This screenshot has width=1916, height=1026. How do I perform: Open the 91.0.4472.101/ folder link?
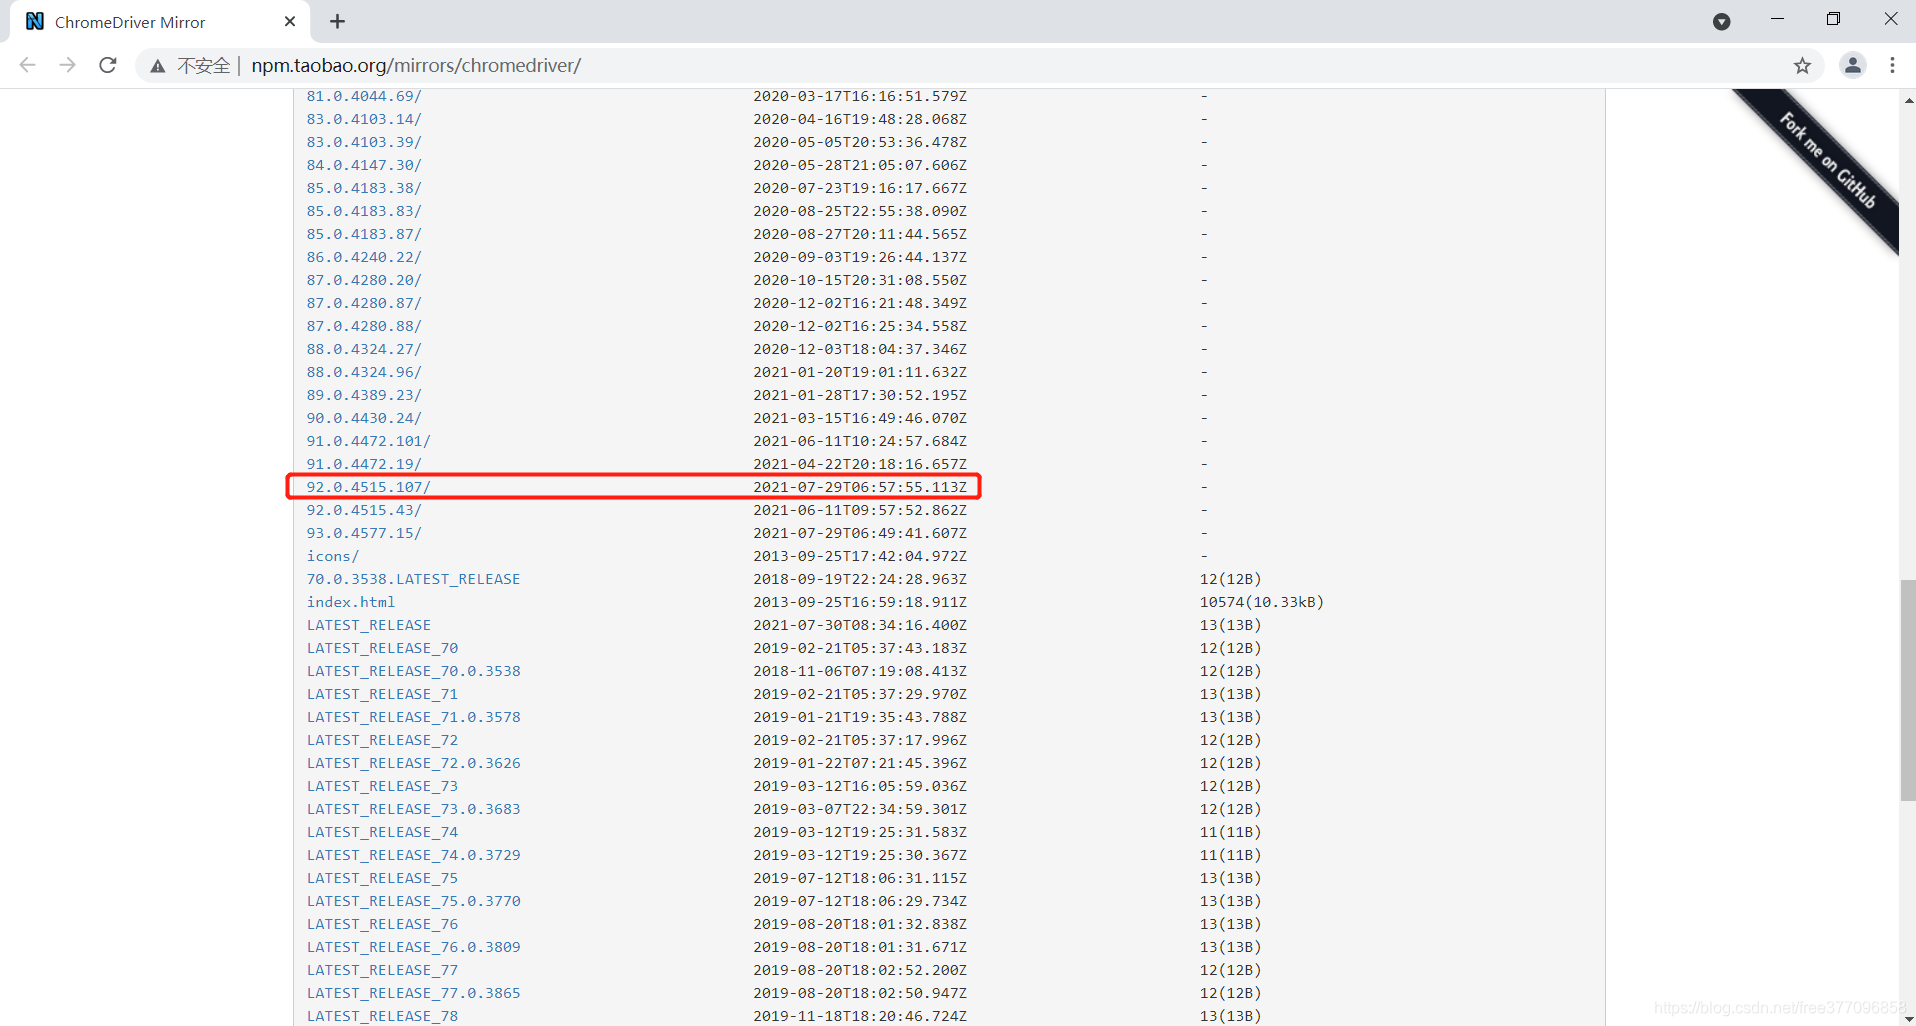[368, 441]
